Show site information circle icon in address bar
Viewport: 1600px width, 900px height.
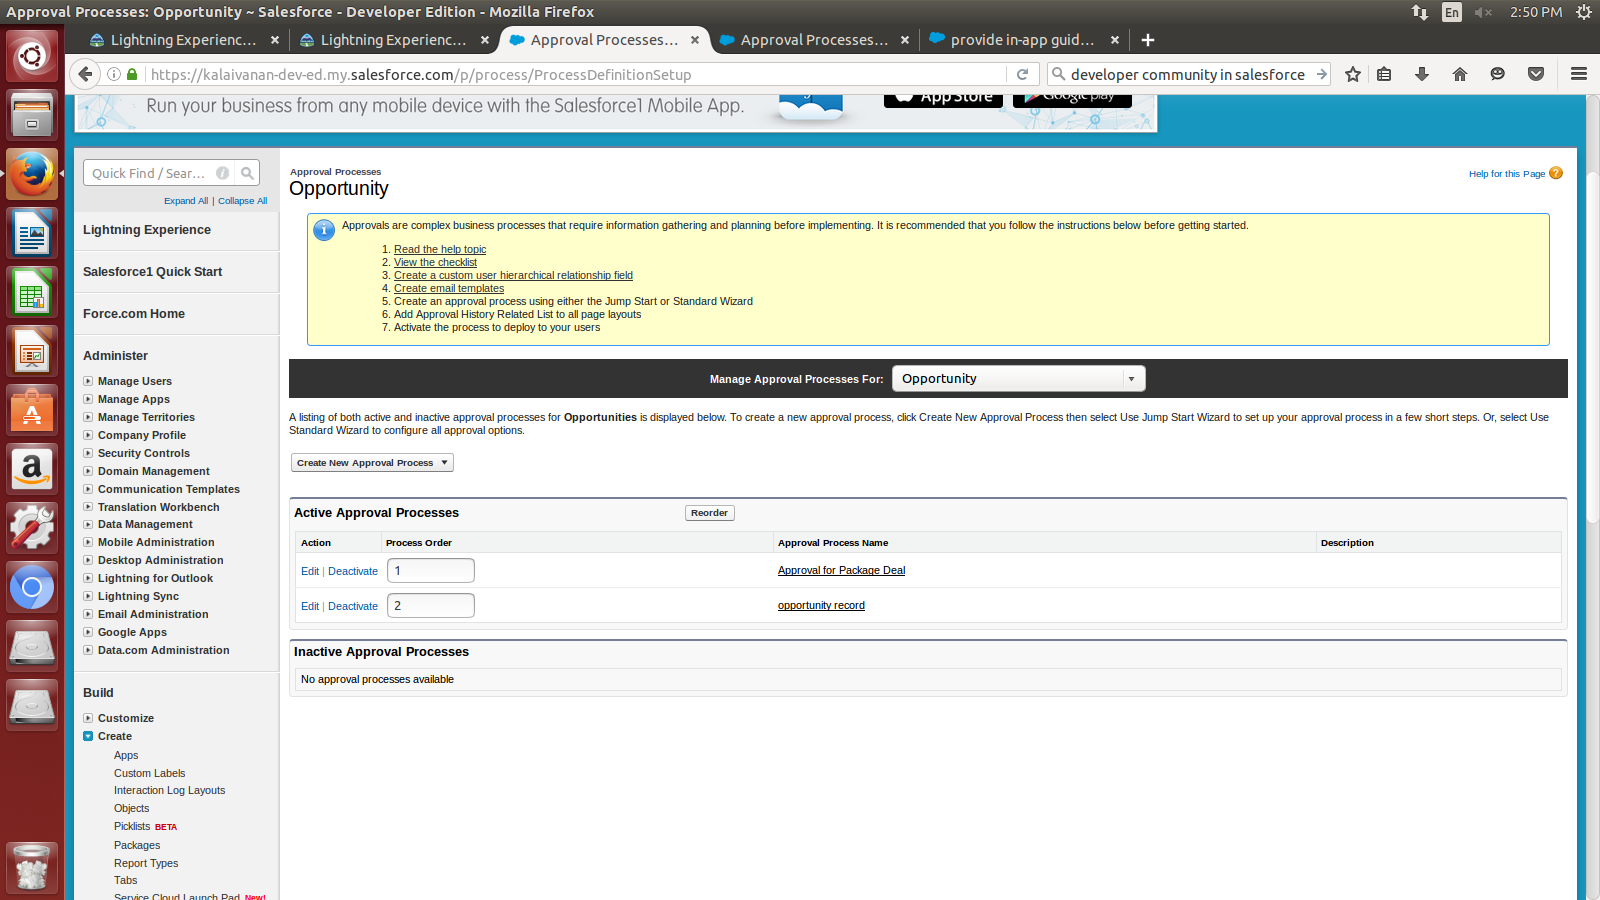114,74
